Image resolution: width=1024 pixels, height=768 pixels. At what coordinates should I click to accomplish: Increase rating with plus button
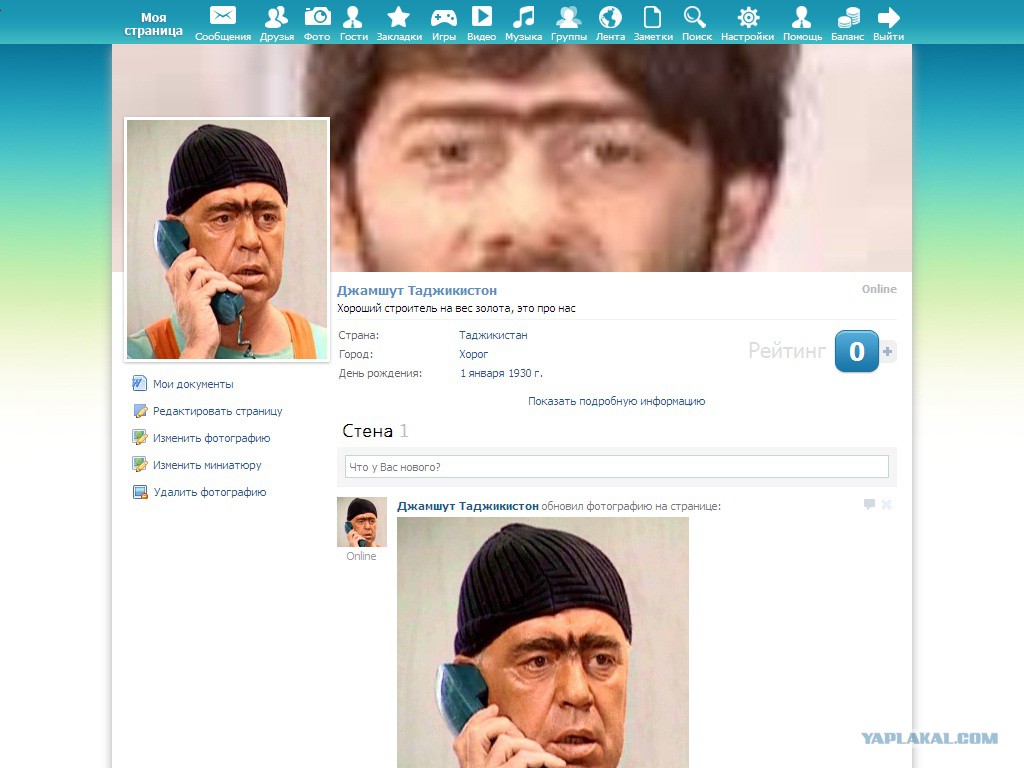[888, 351]
